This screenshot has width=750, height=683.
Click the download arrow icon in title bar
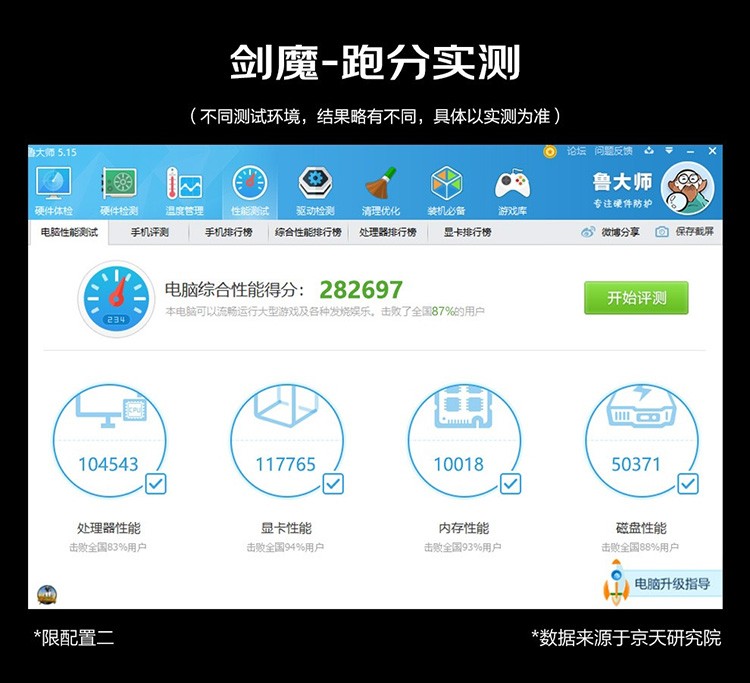coord(649,151)
